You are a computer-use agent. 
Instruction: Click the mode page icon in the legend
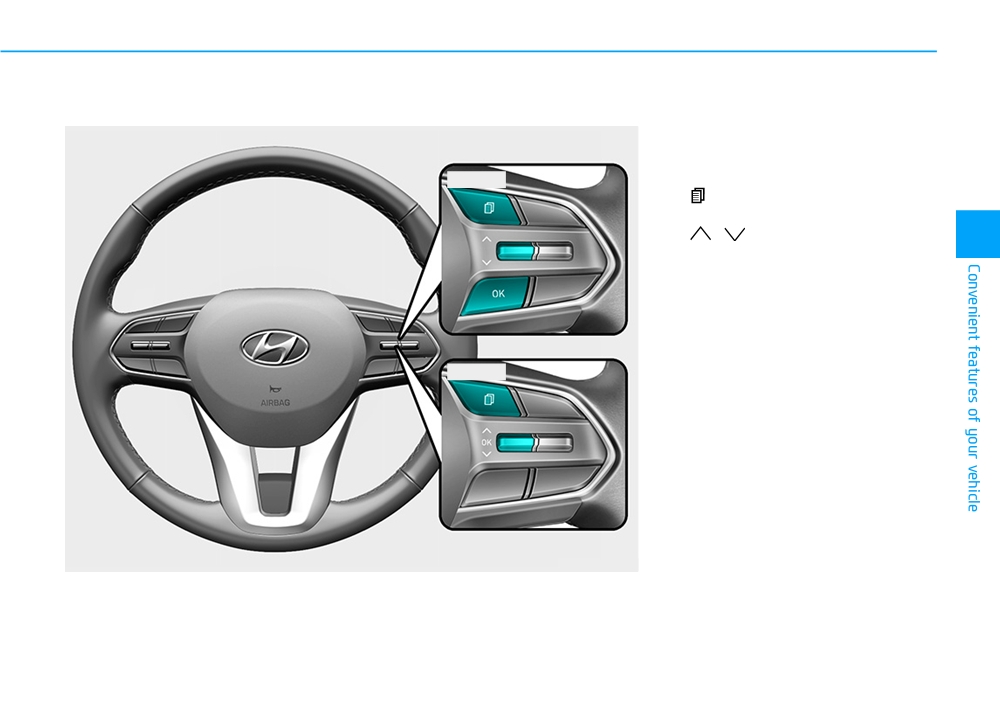point(698,196)
